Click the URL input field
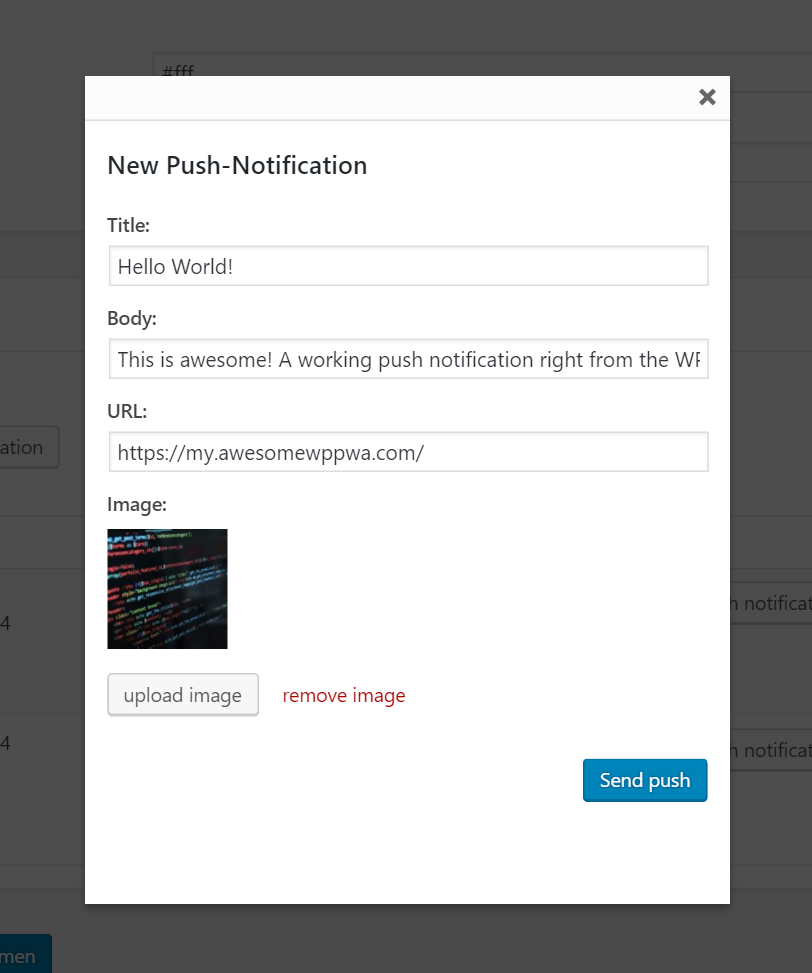 pyautogui.click(x=408, y=452)
